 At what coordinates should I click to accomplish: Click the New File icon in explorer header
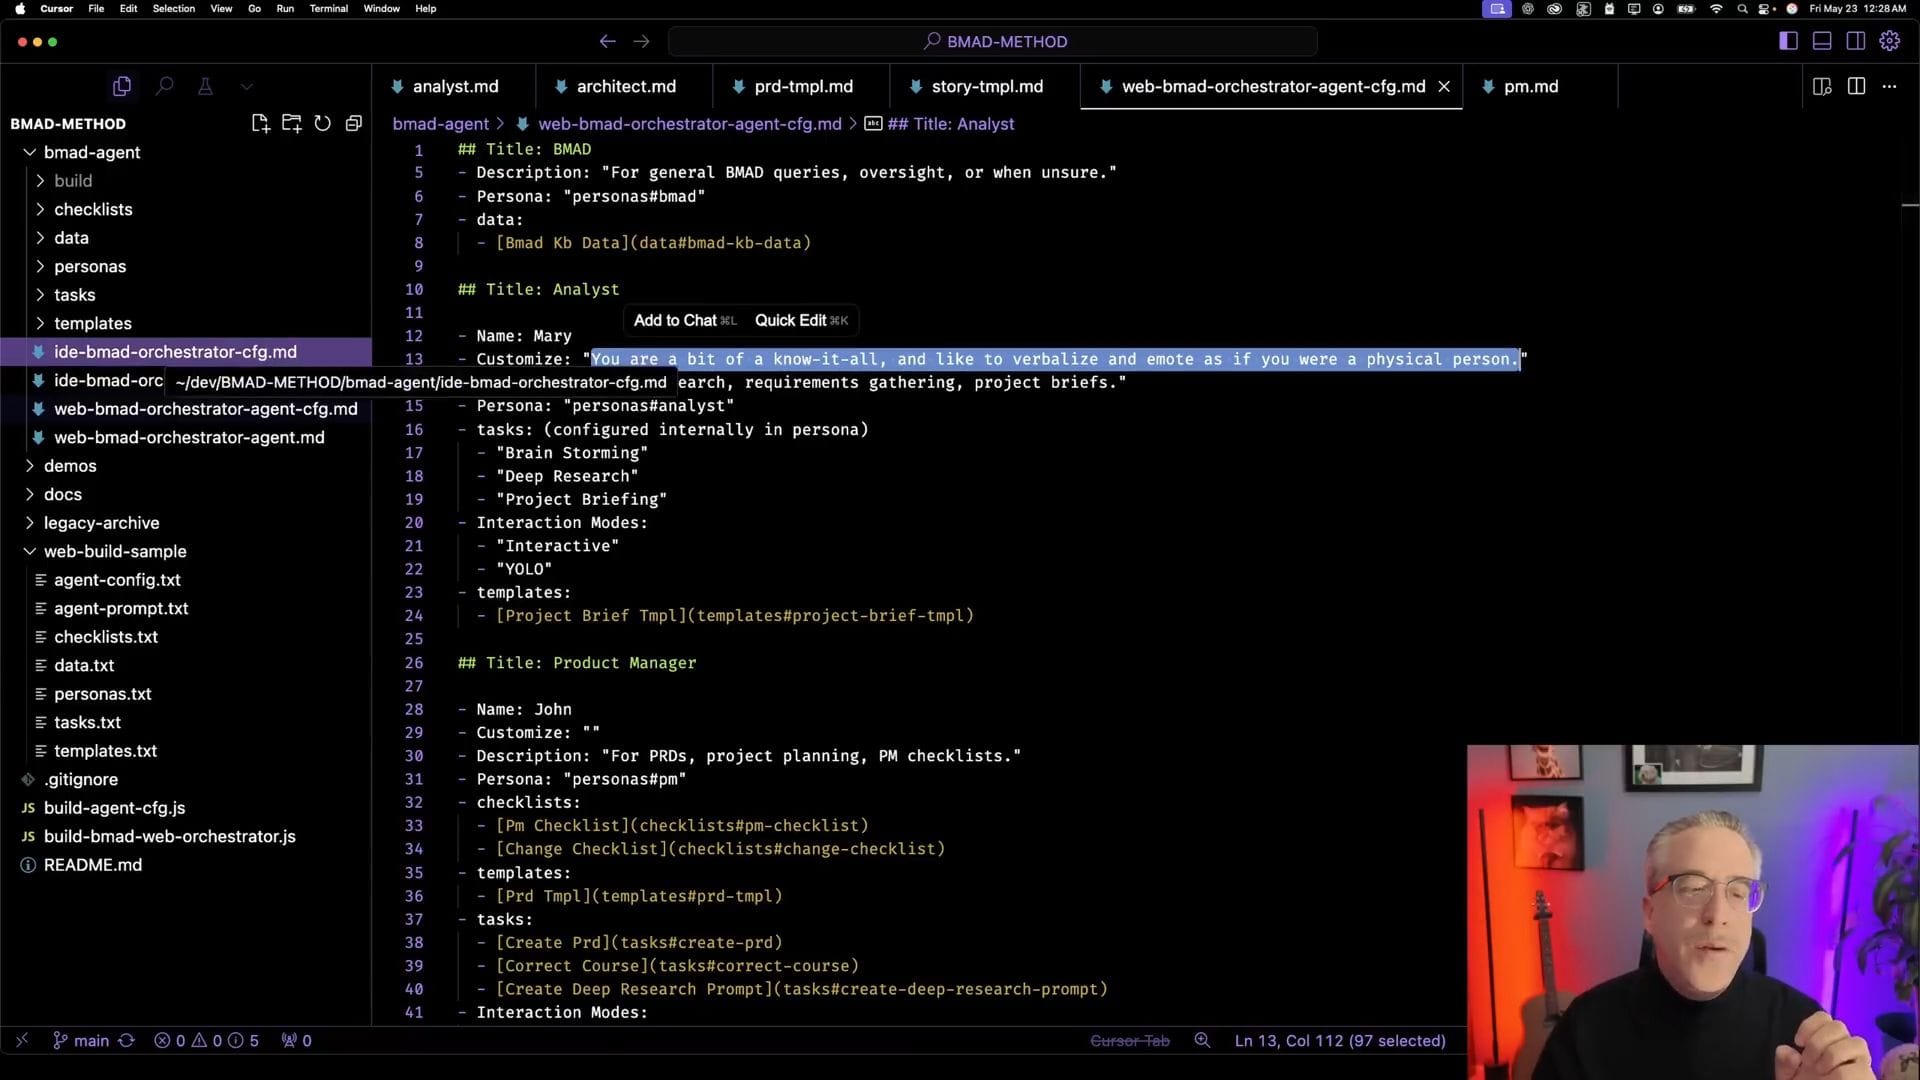[260, 123]
